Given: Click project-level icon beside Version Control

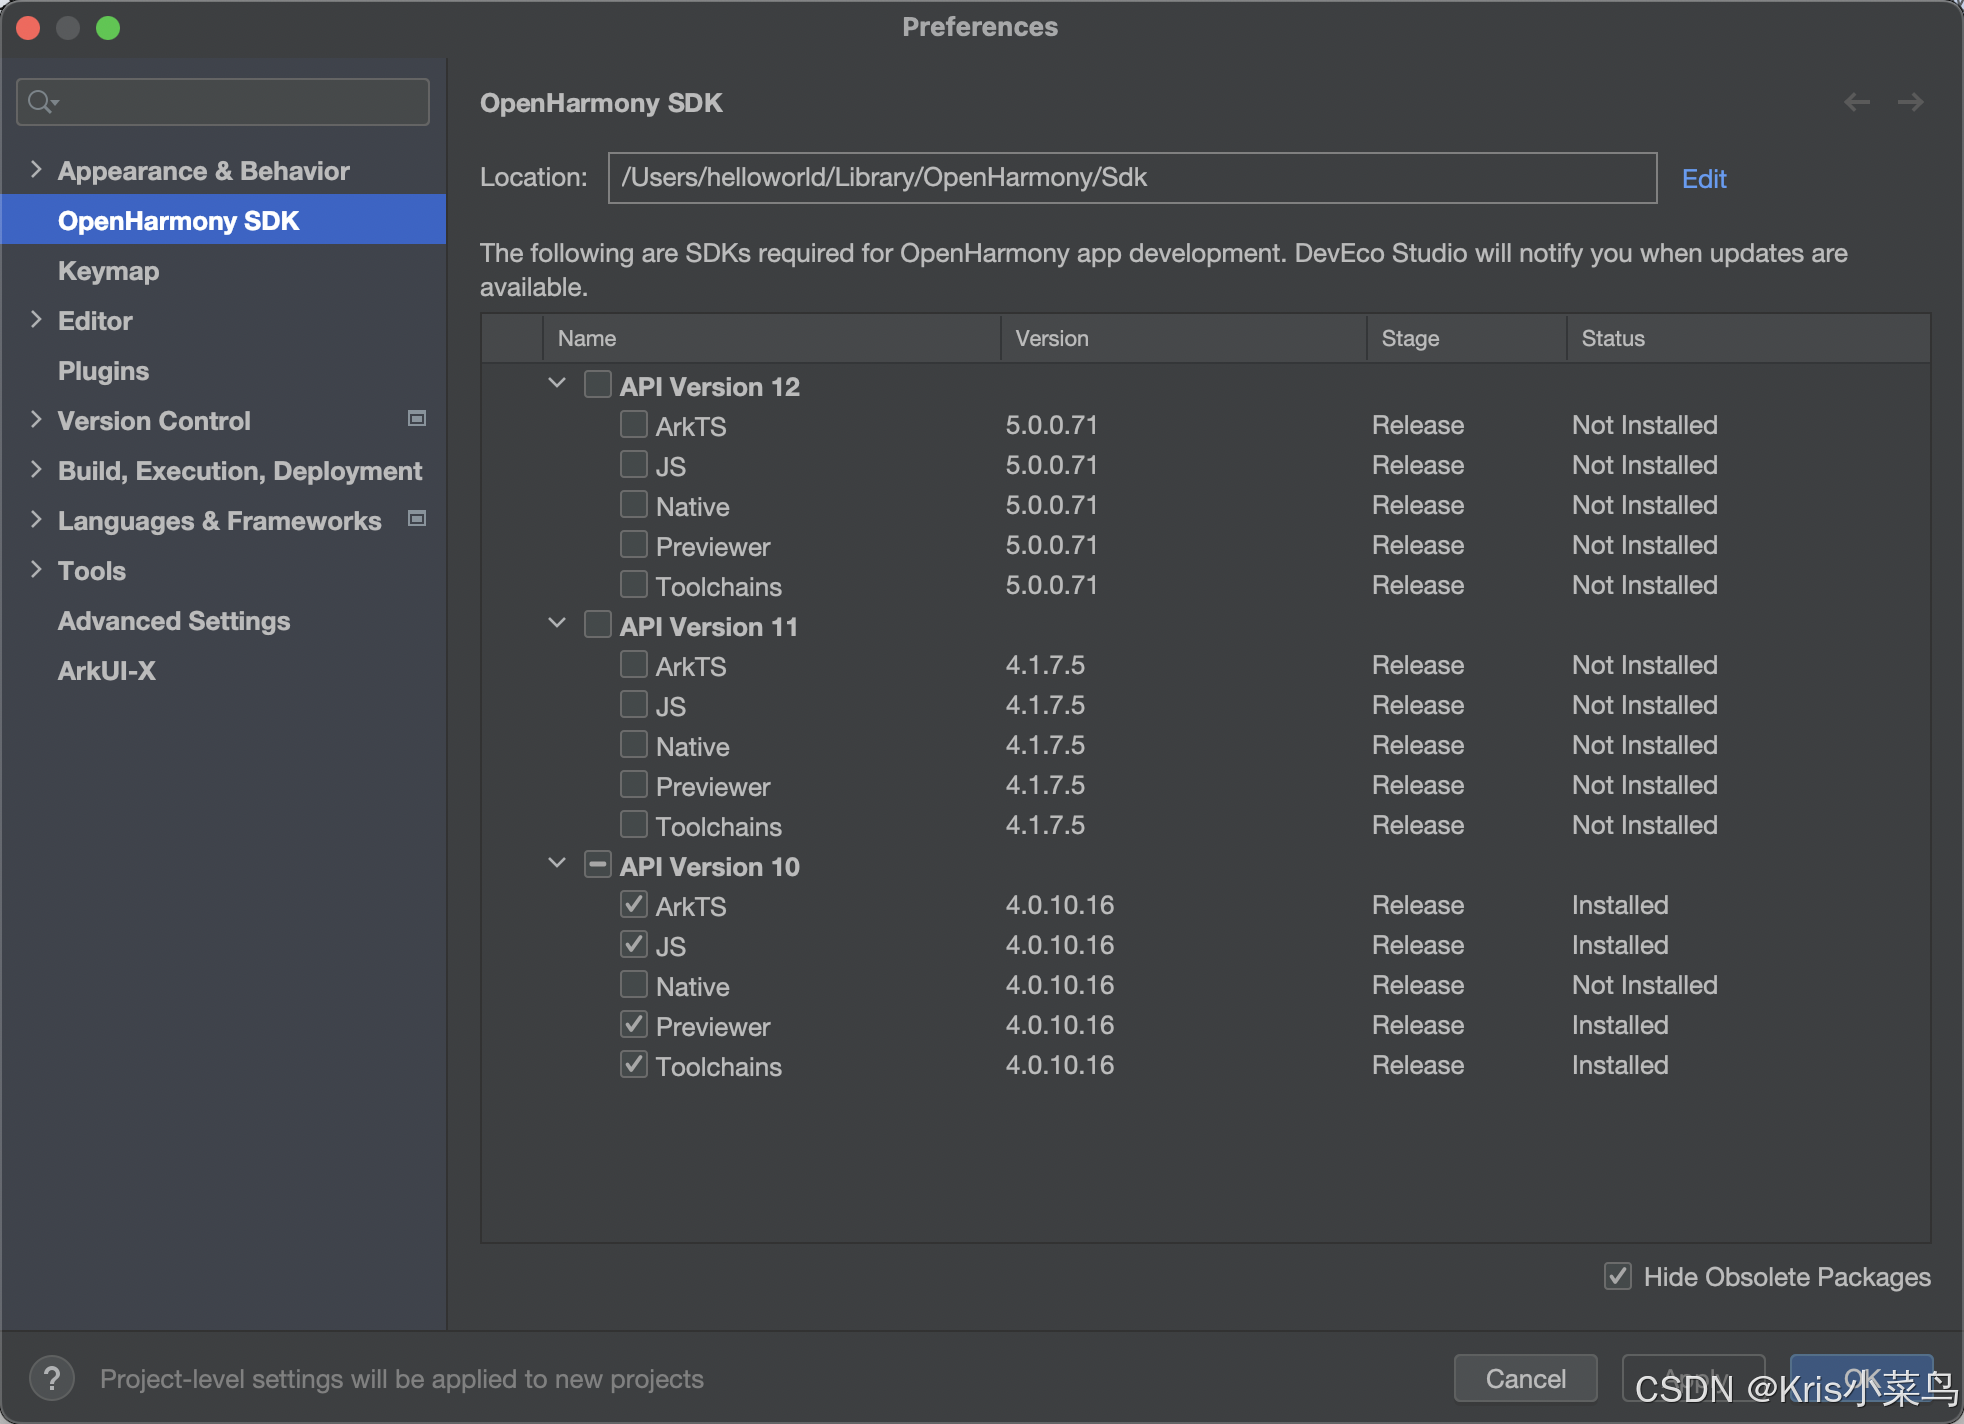Looking at the screenshot, I should coord(417,419).
